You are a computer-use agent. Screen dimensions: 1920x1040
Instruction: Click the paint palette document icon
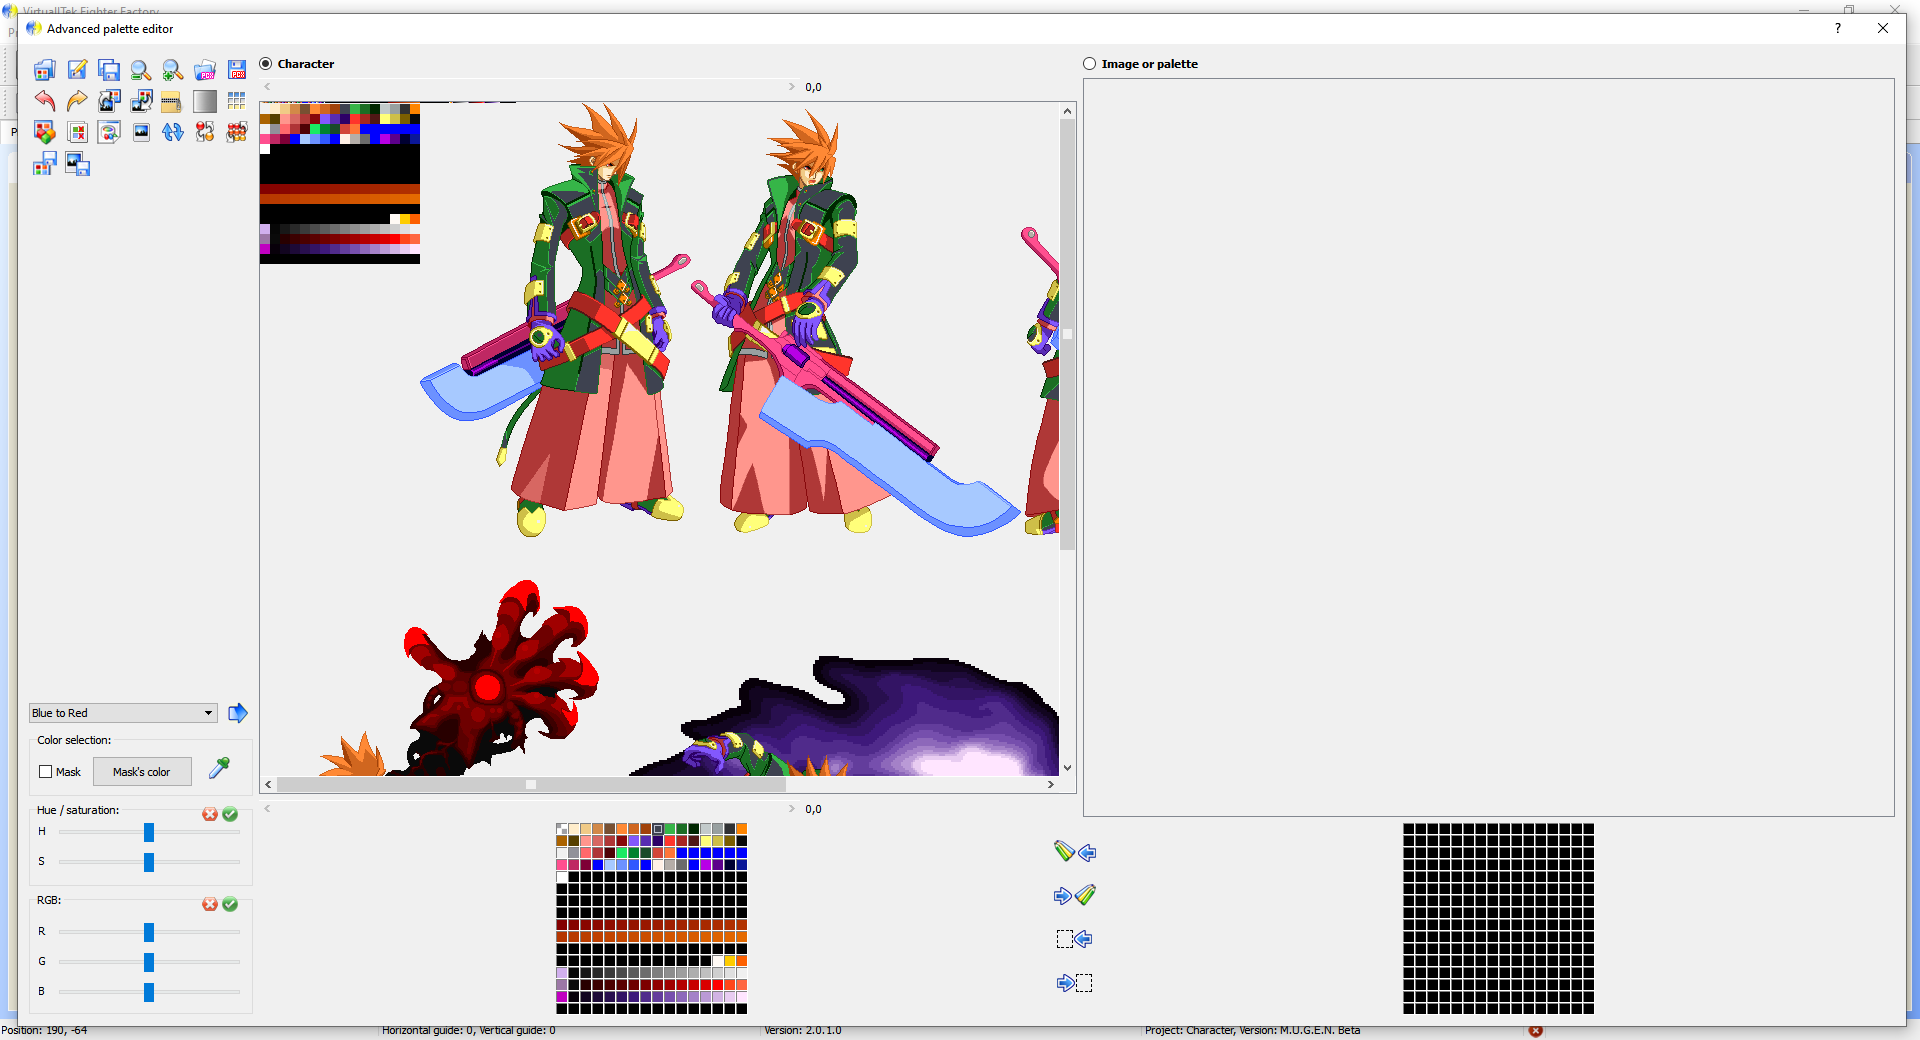pos(109,132)
